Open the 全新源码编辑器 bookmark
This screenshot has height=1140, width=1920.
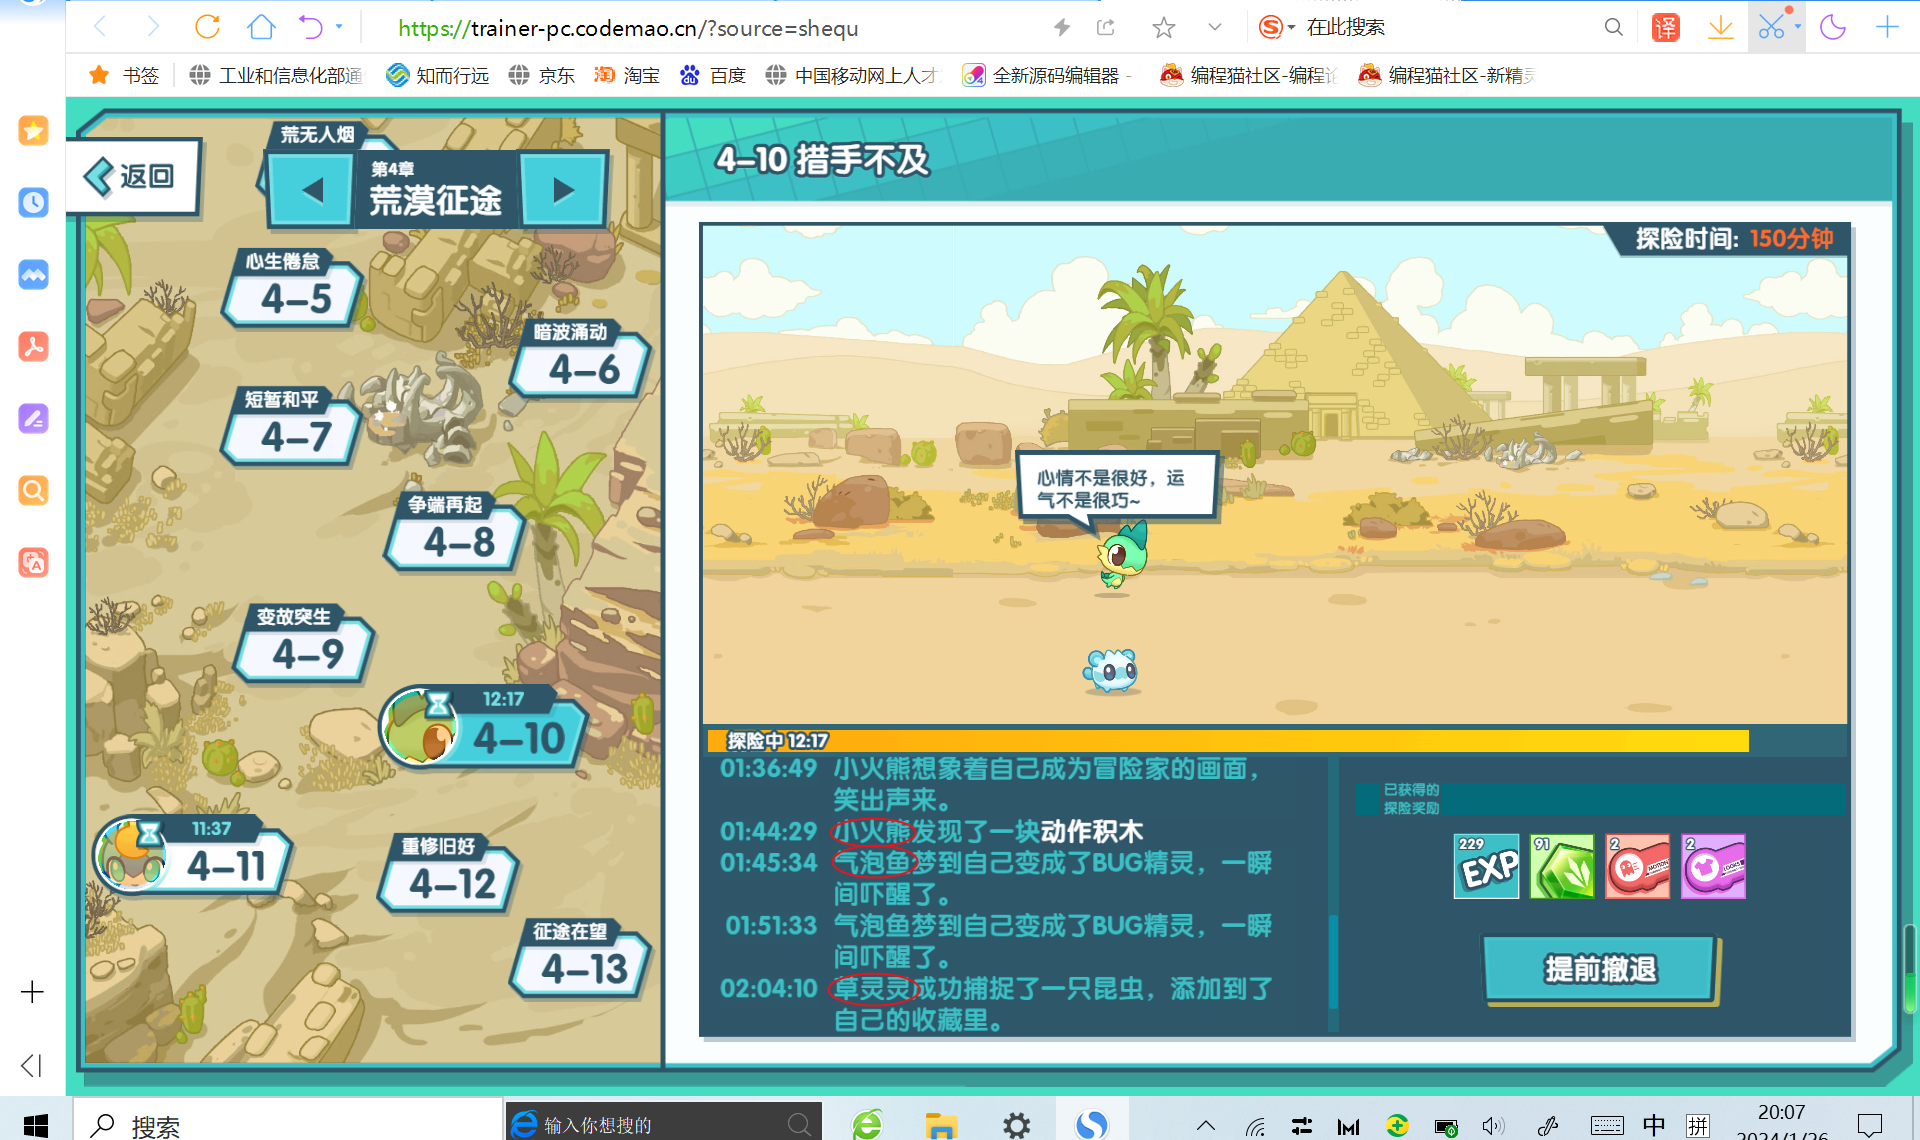pos(1047,75)
